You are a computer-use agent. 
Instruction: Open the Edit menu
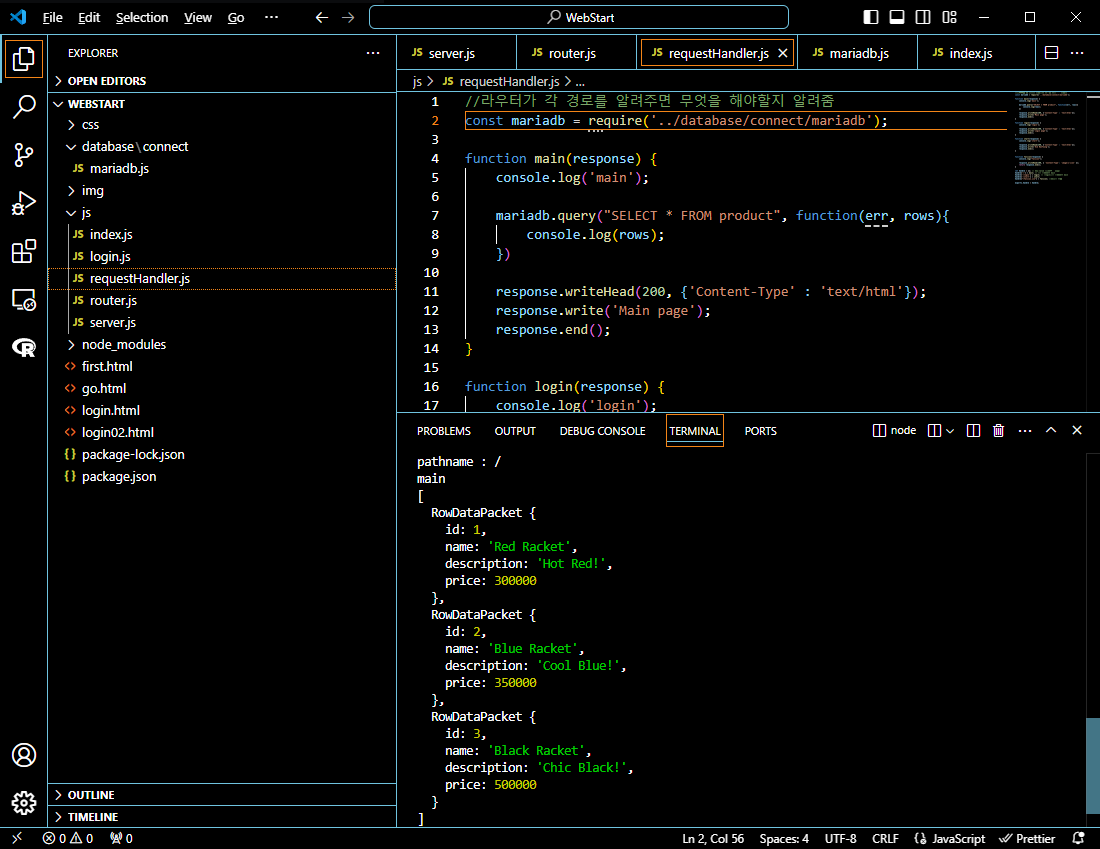89,18
